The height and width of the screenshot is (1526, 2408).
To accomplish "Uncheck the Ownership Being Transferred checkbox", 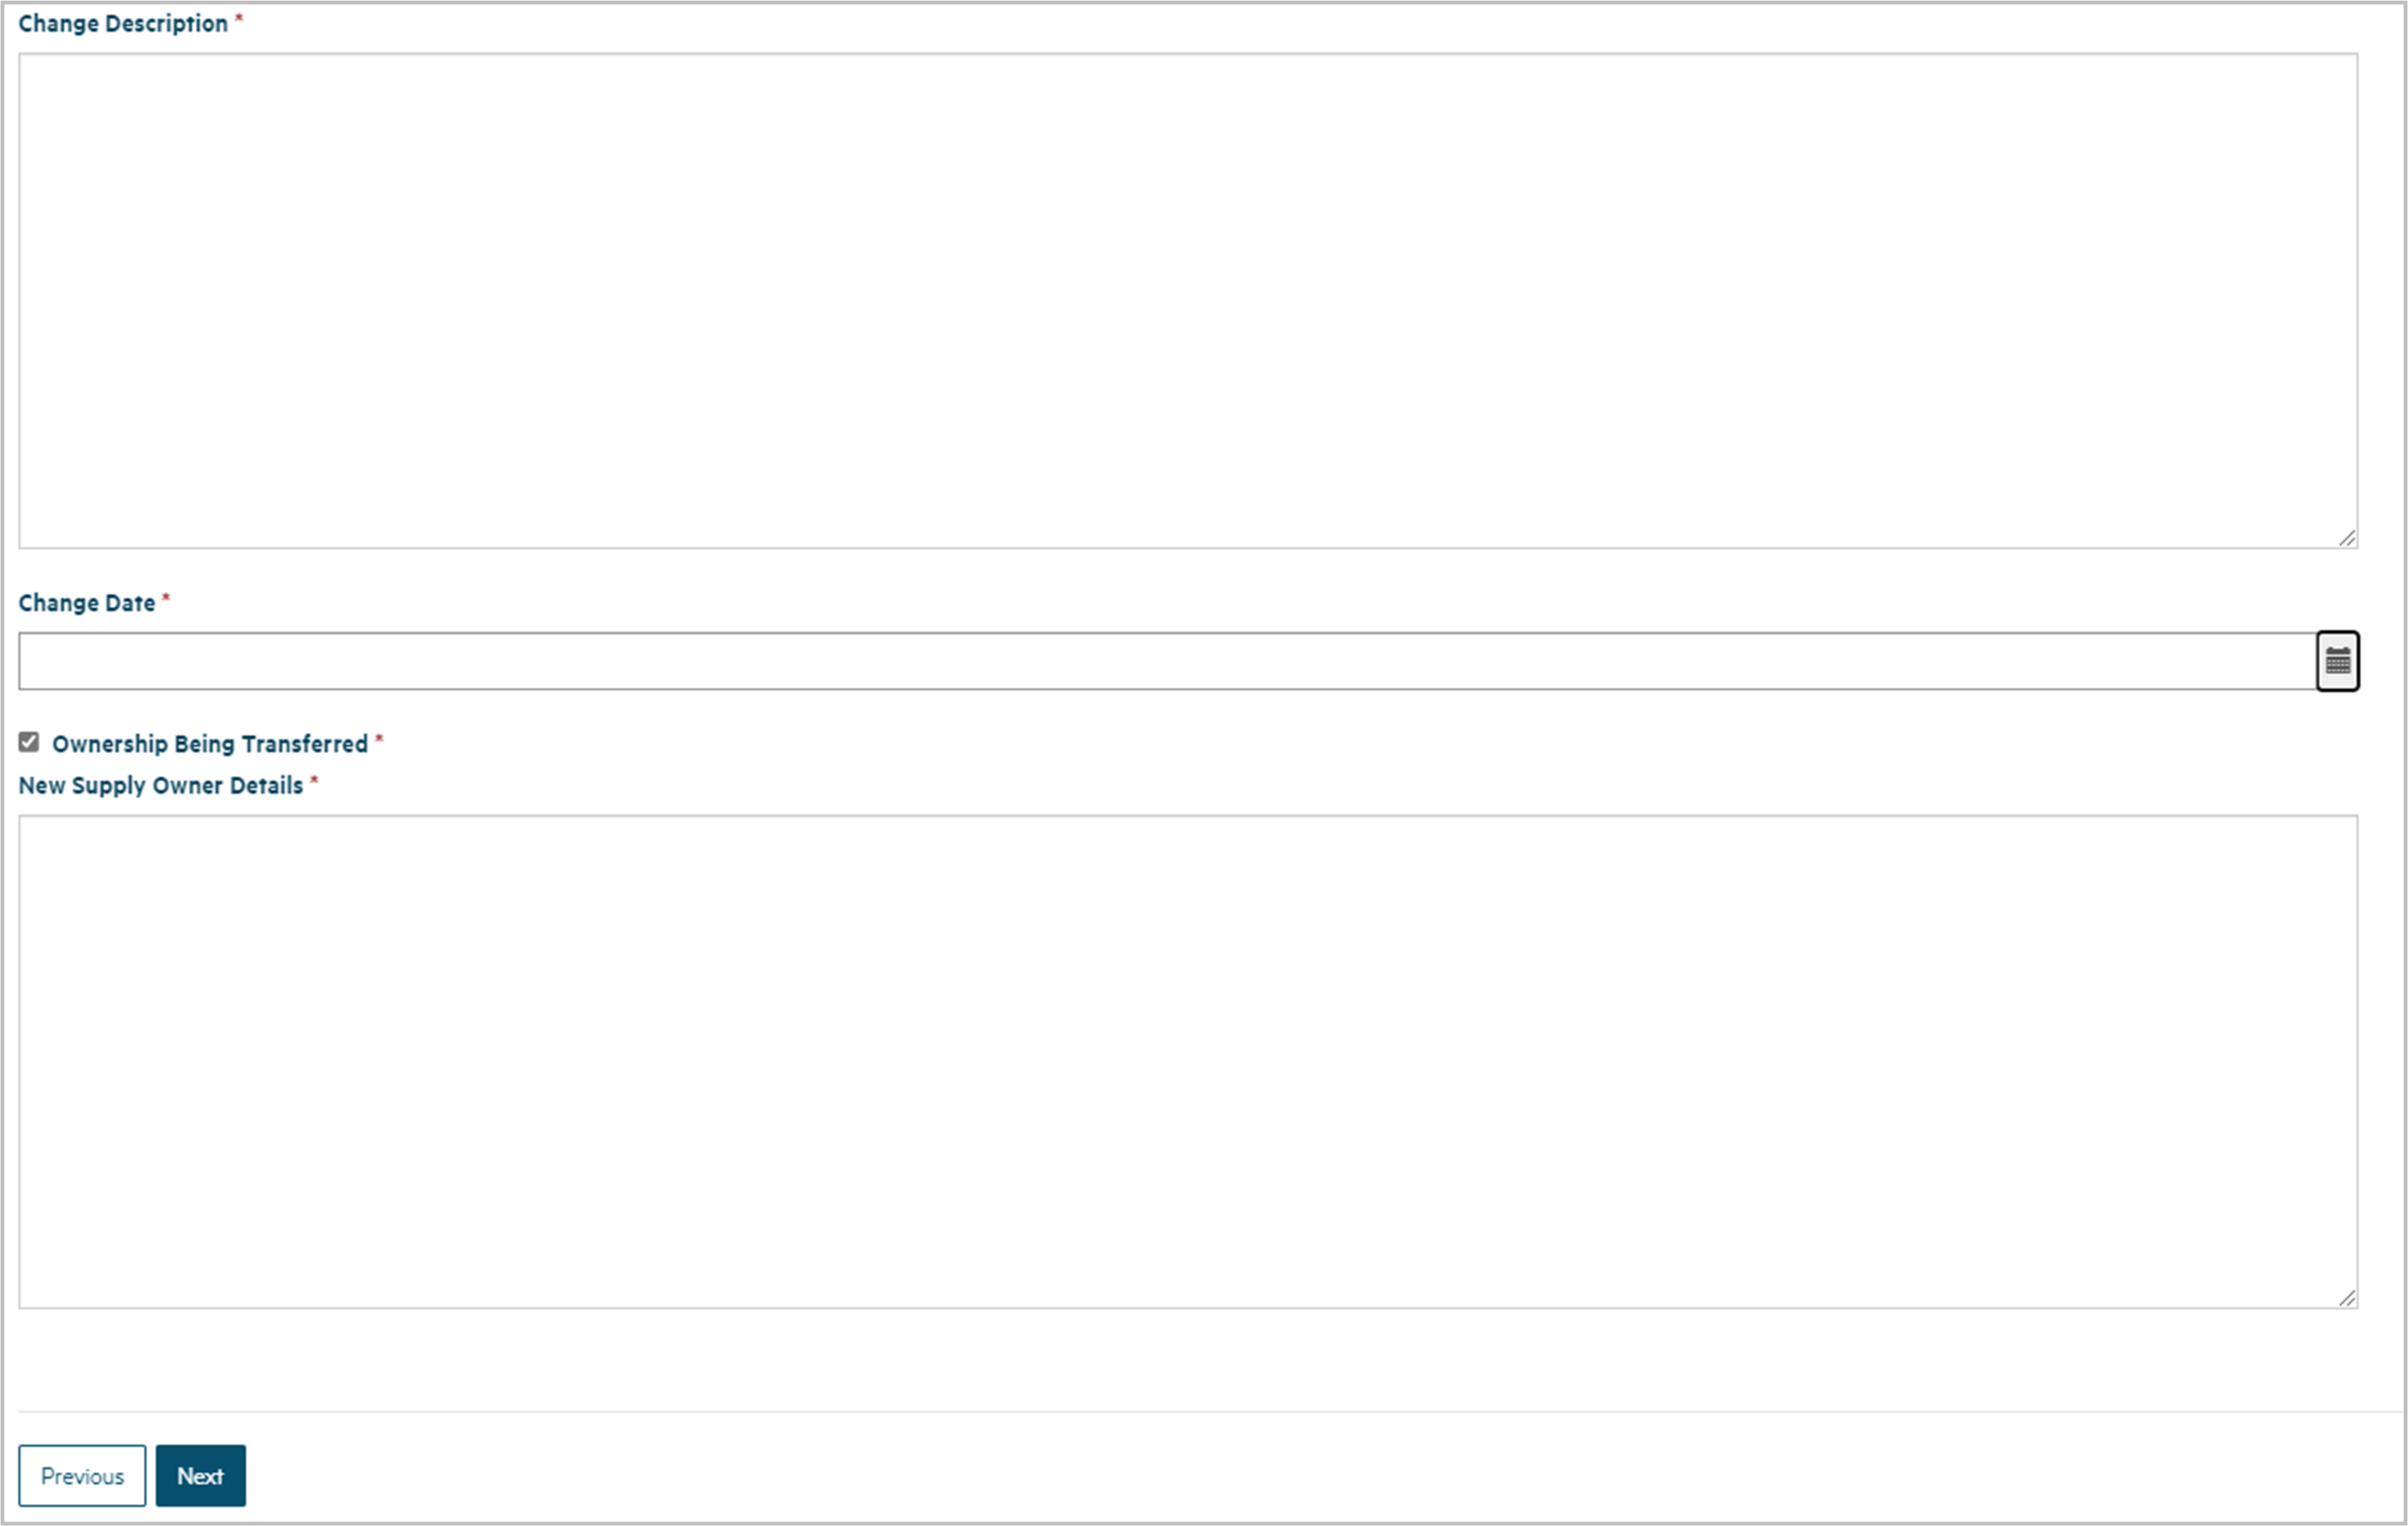I will tap(29, 742).
